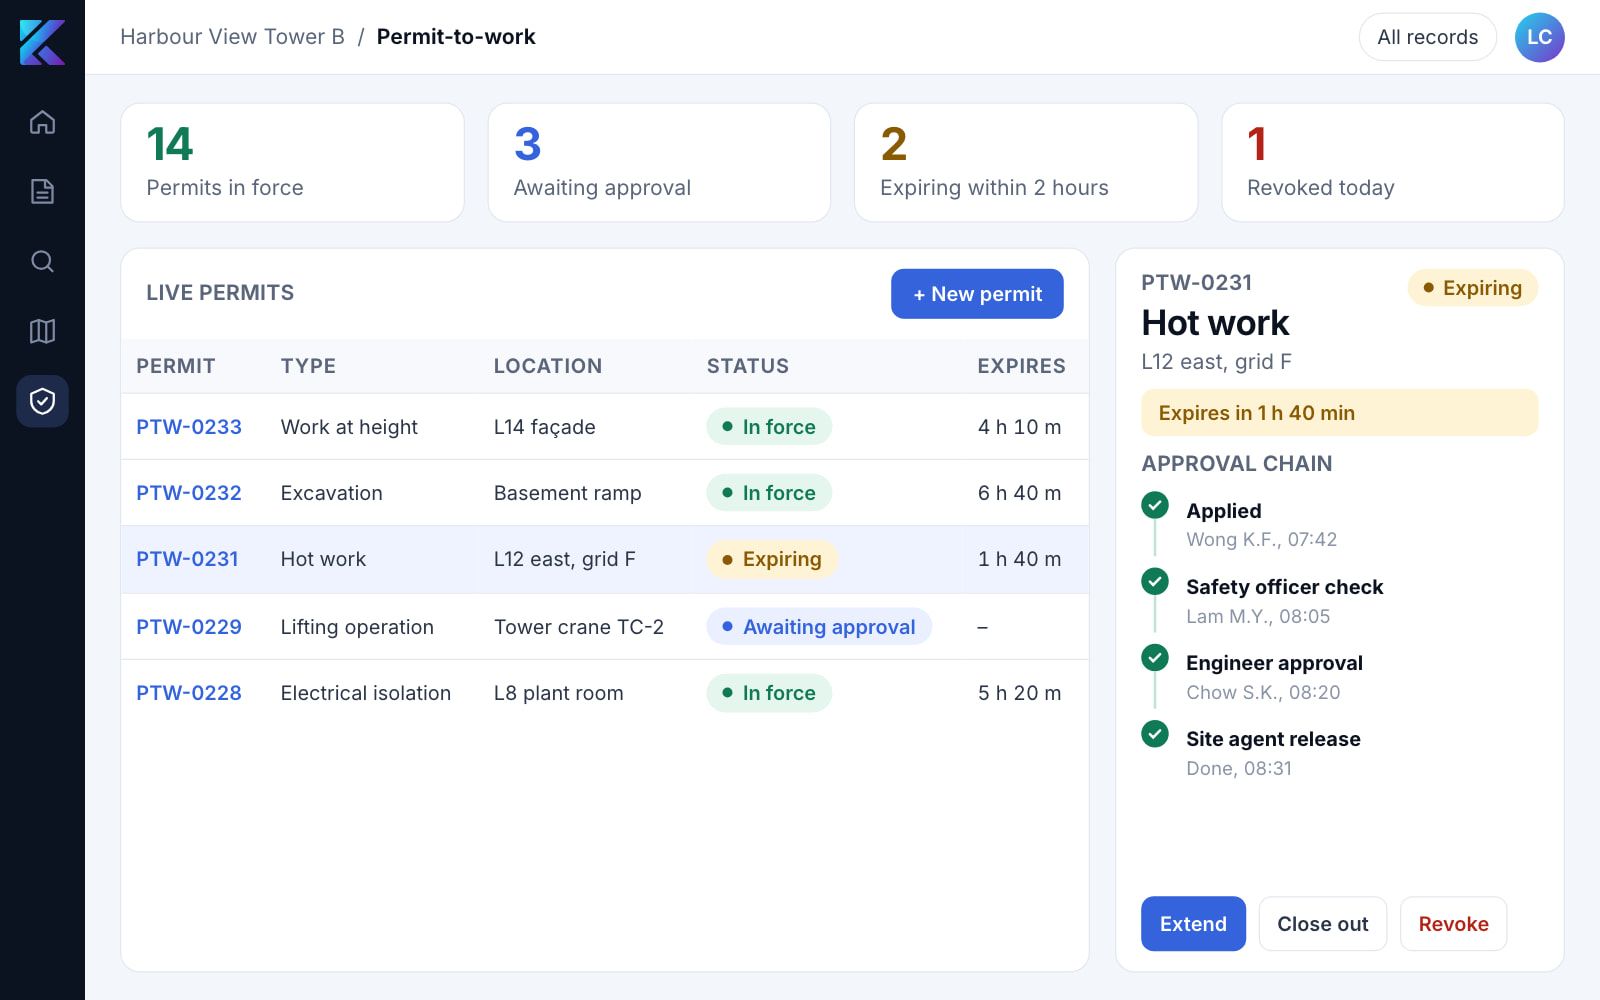
Task: Open the Awaiting approval card
Action: pyautogui.click(x=659, y=163)
